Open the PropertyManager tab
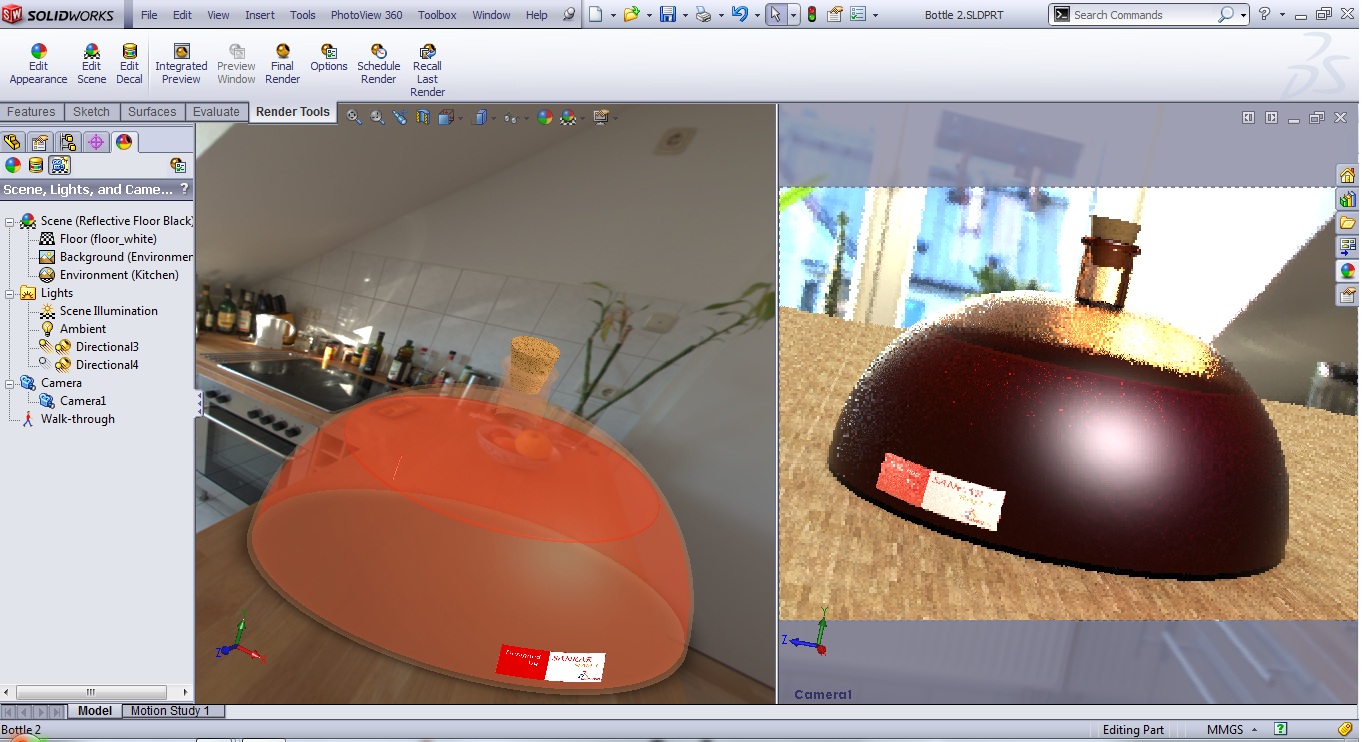Viewport: 1363px width, 742px height. 40,142
